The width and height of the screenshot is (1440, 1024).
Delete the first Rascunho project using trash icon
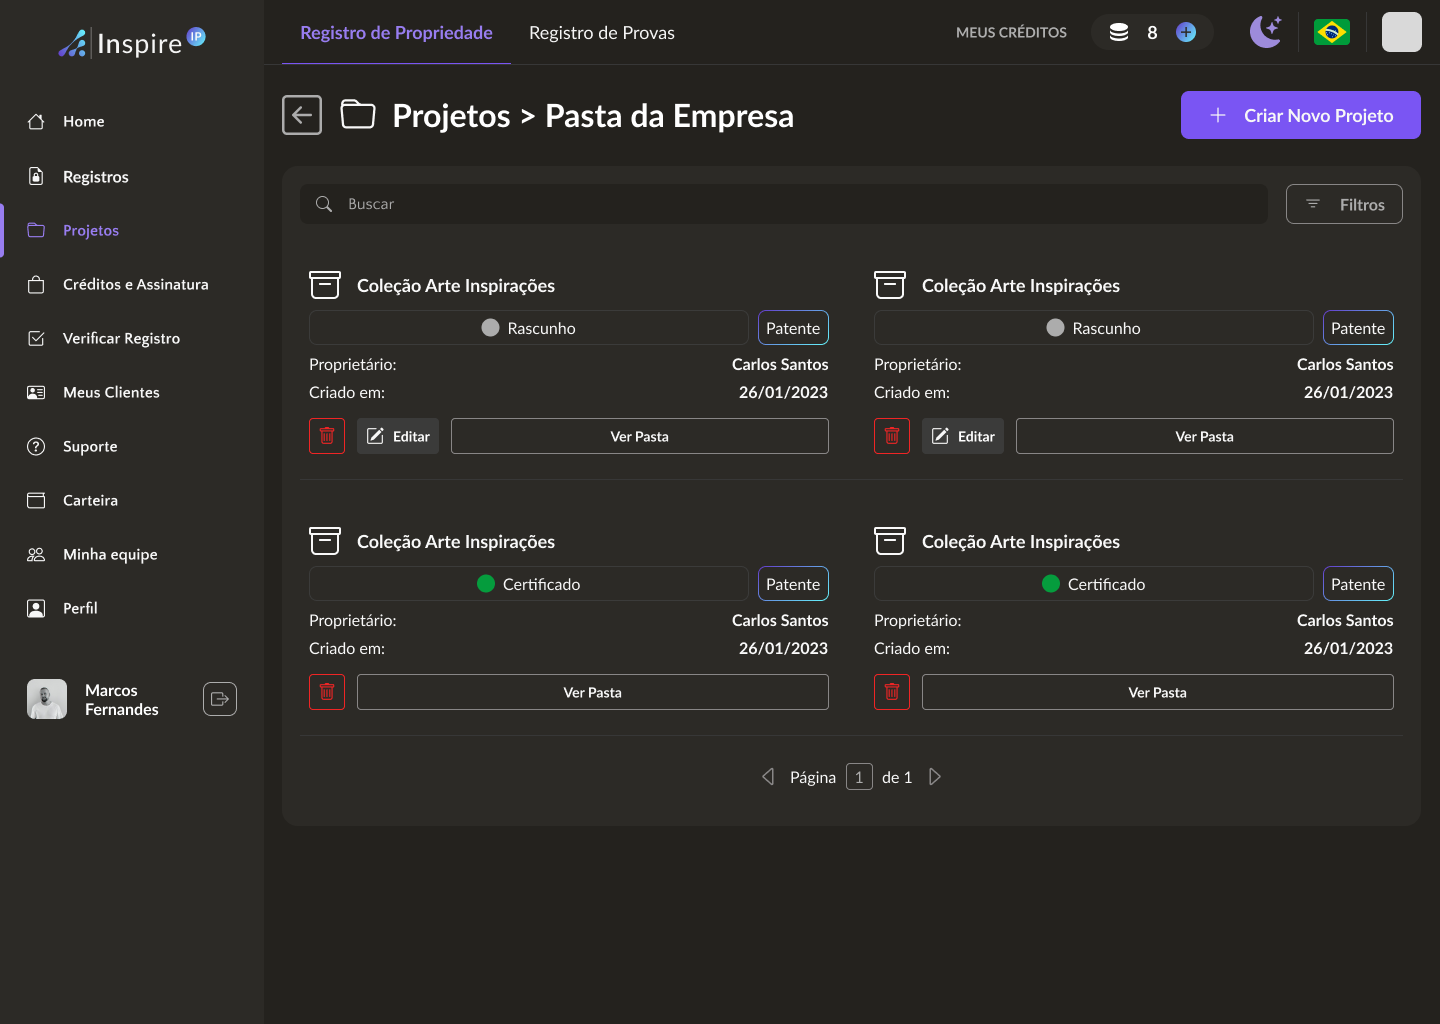point(327,436)
